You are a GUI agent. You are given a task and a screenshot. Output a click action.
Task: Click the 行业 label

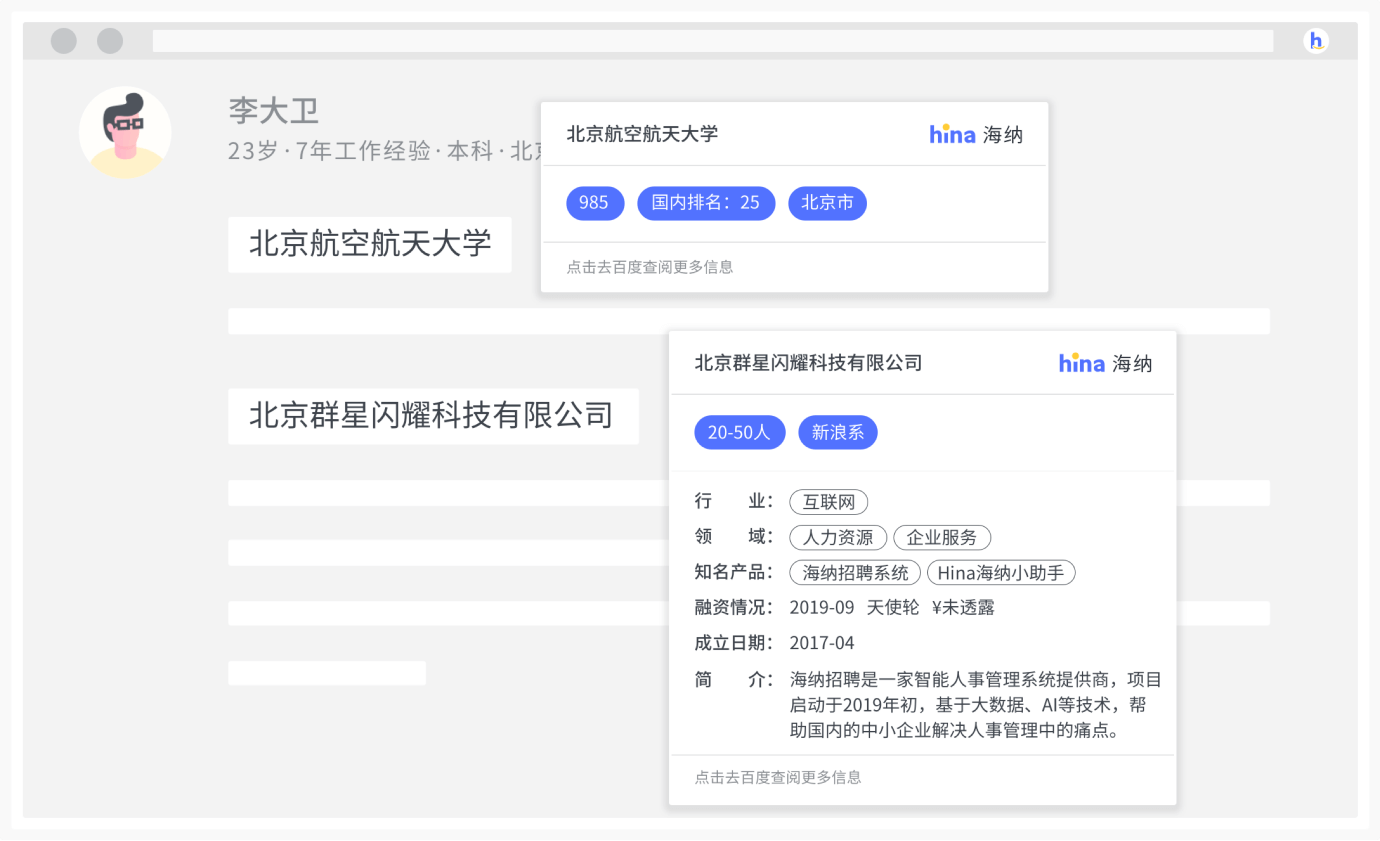pos(734,501)
